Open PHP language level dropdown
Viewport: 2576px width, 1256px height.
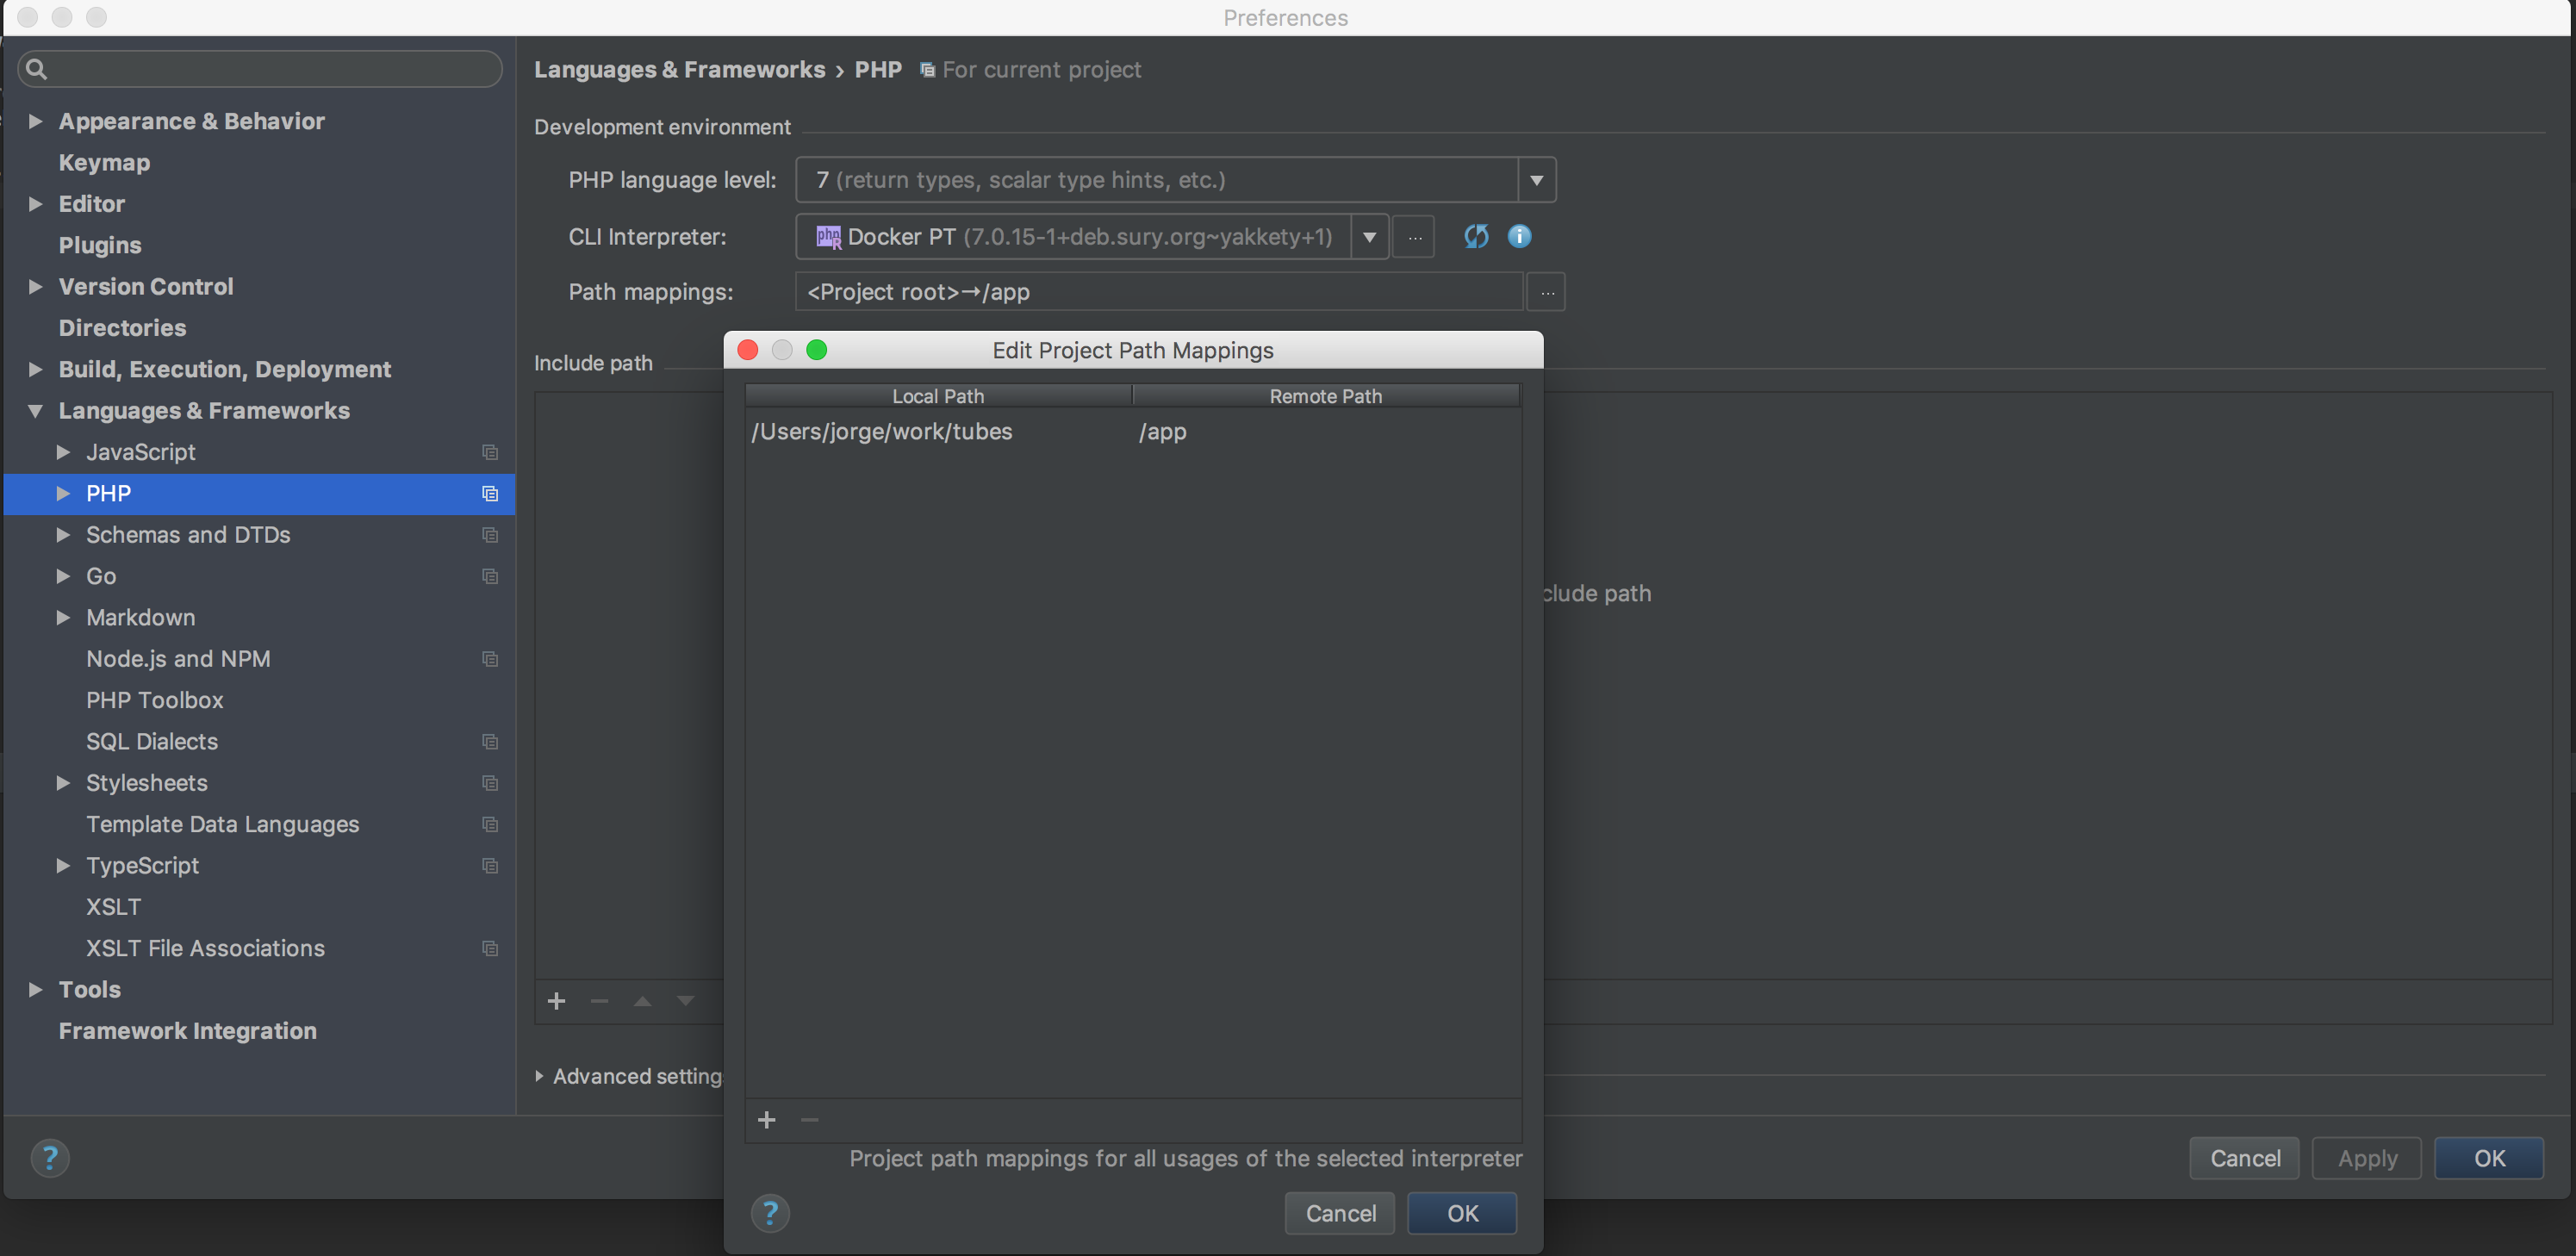[x=1536, y=180]
